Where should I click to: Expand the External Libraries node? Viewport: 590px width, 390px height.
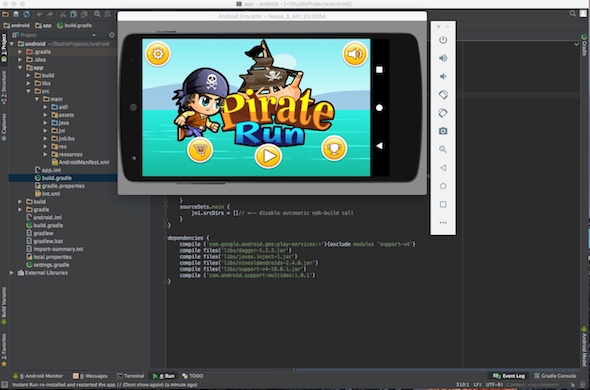tap(12, 273)
